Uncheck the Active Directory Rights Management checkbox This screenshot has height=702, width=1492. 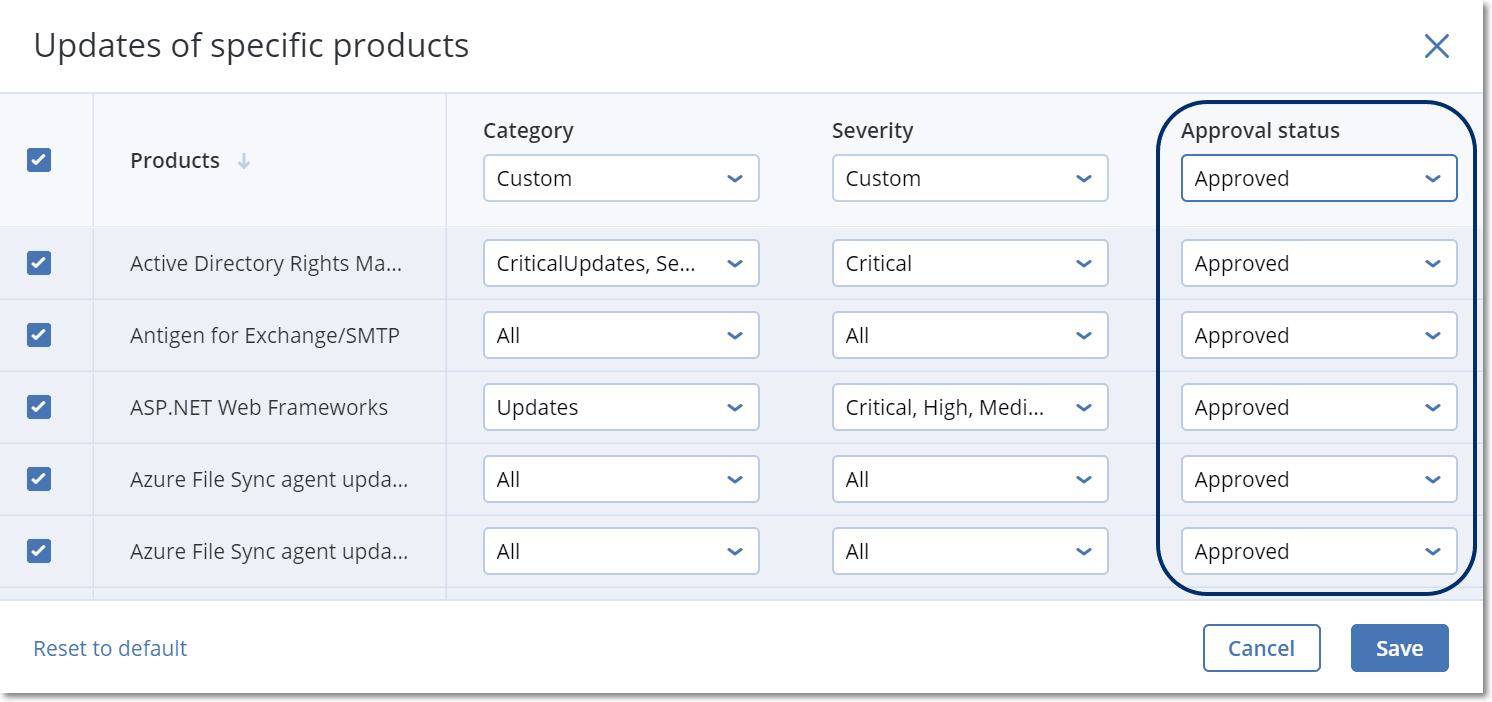39,263
